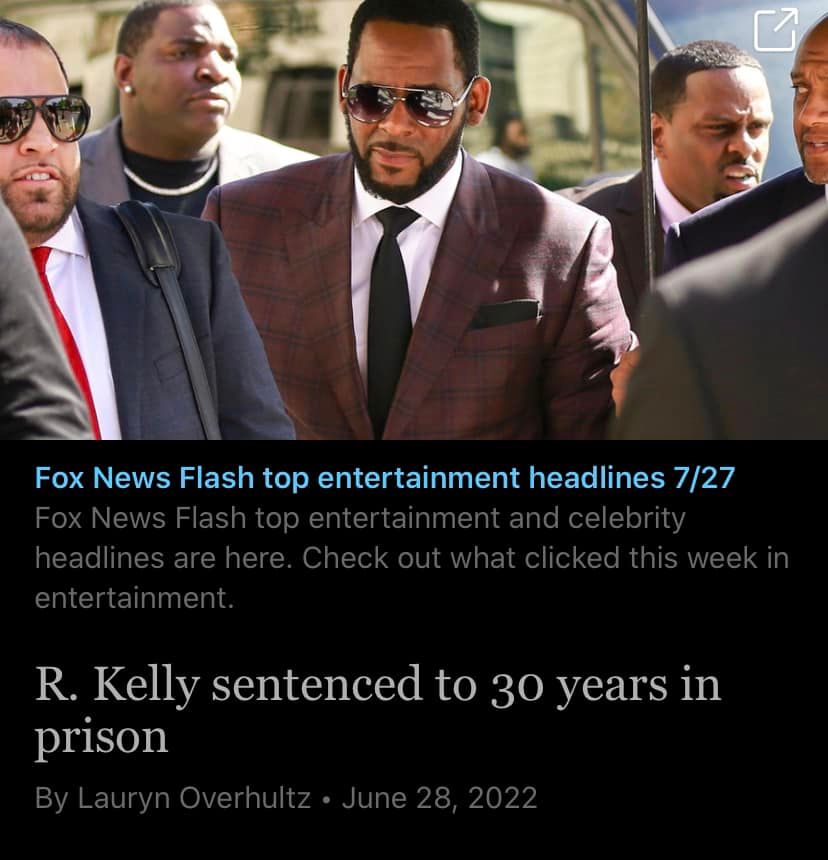The width and height of the screenshot is (828, 860).
Task: Click "30 years" in the article title
Action: pyautogui.click(x=579, y=686)
